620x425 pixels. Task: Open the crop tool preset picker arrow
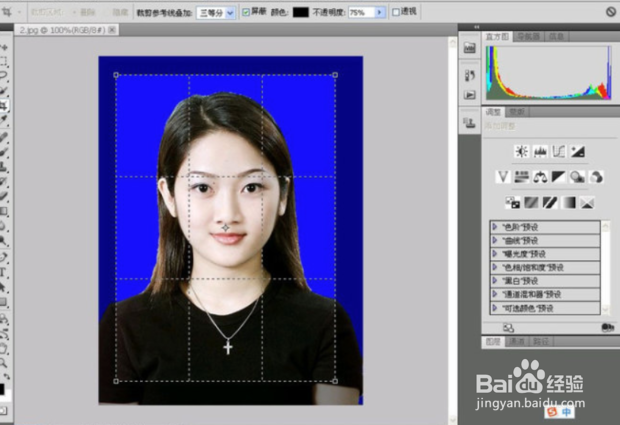pyautogui.click(x=19, y=12)
